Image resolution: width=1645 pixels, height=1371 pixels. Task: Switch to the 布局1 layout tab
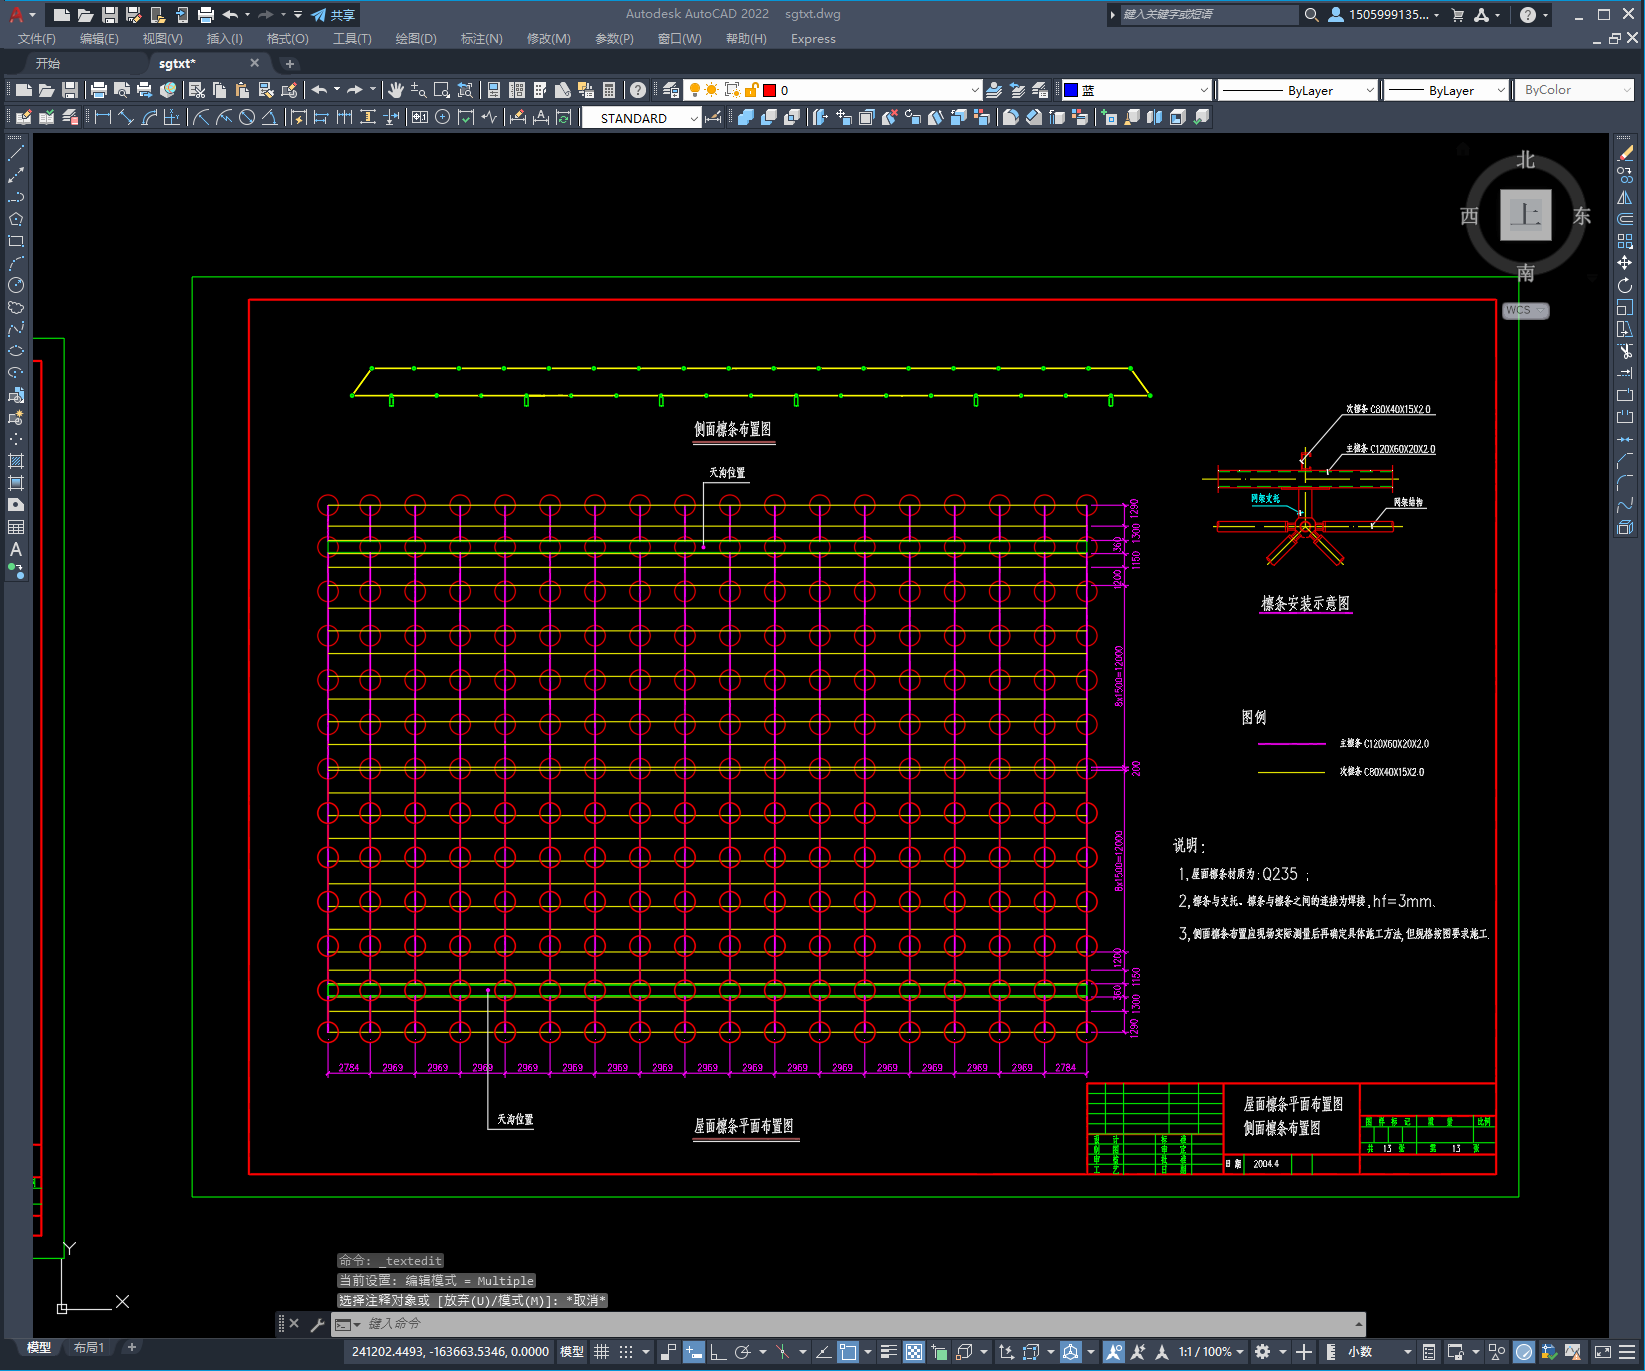pyautogui.click(x=88, y=1348)
